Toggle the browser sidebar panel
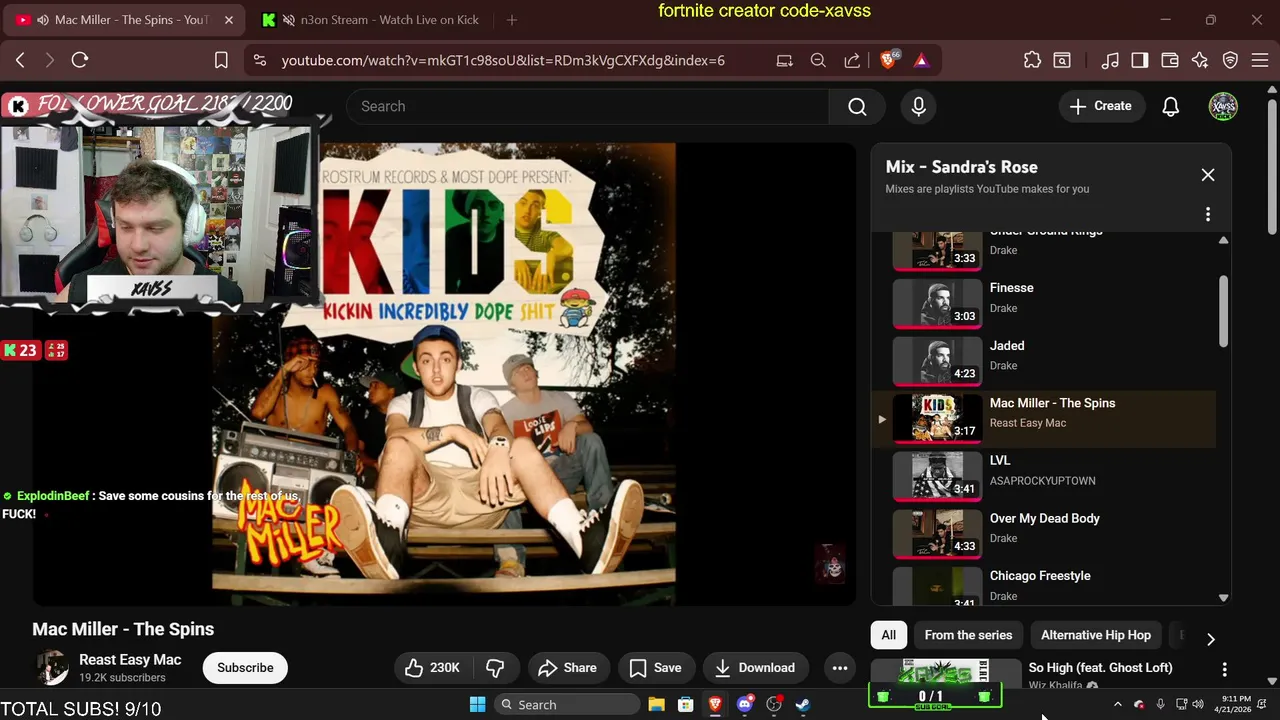This screenshot has width=1280, height=720. tap(1140, 60)
